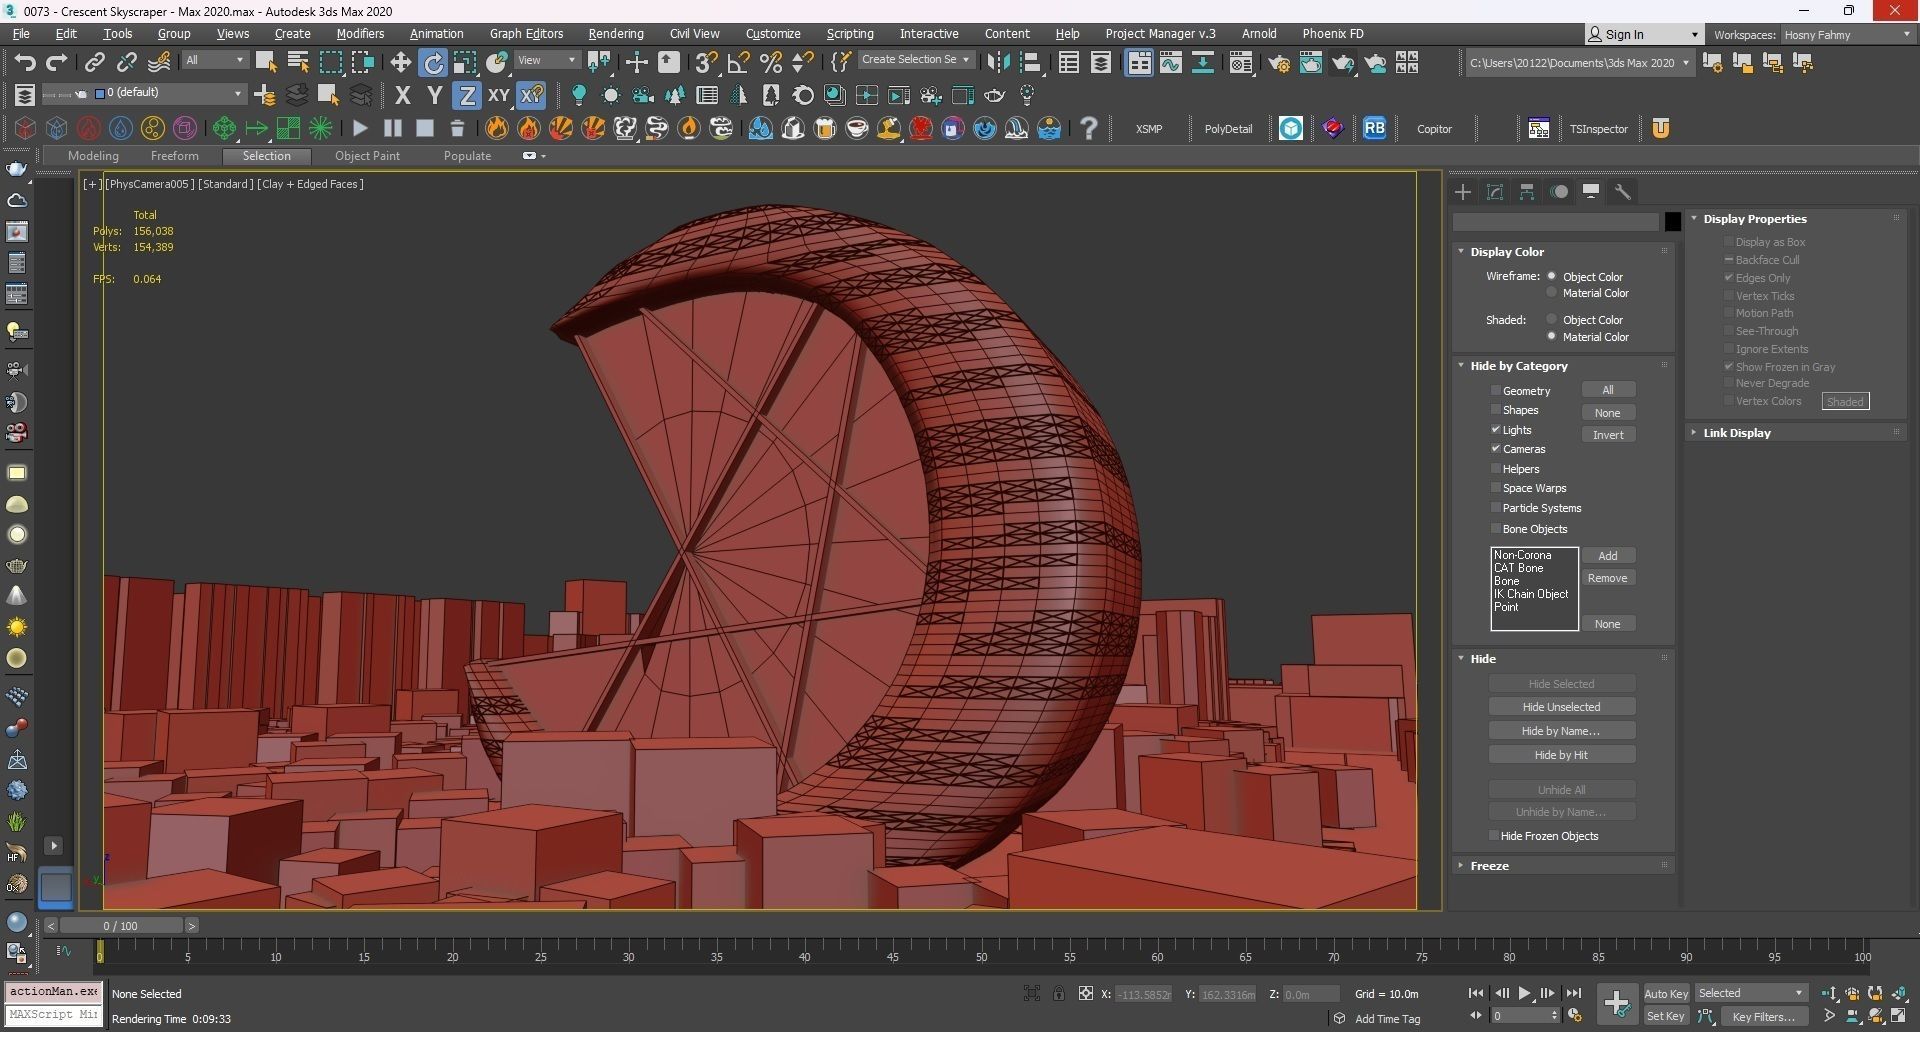Open the Motion command panel tab
The width and height of the screenshot is (1920, 1040).
click(1559, 192)
